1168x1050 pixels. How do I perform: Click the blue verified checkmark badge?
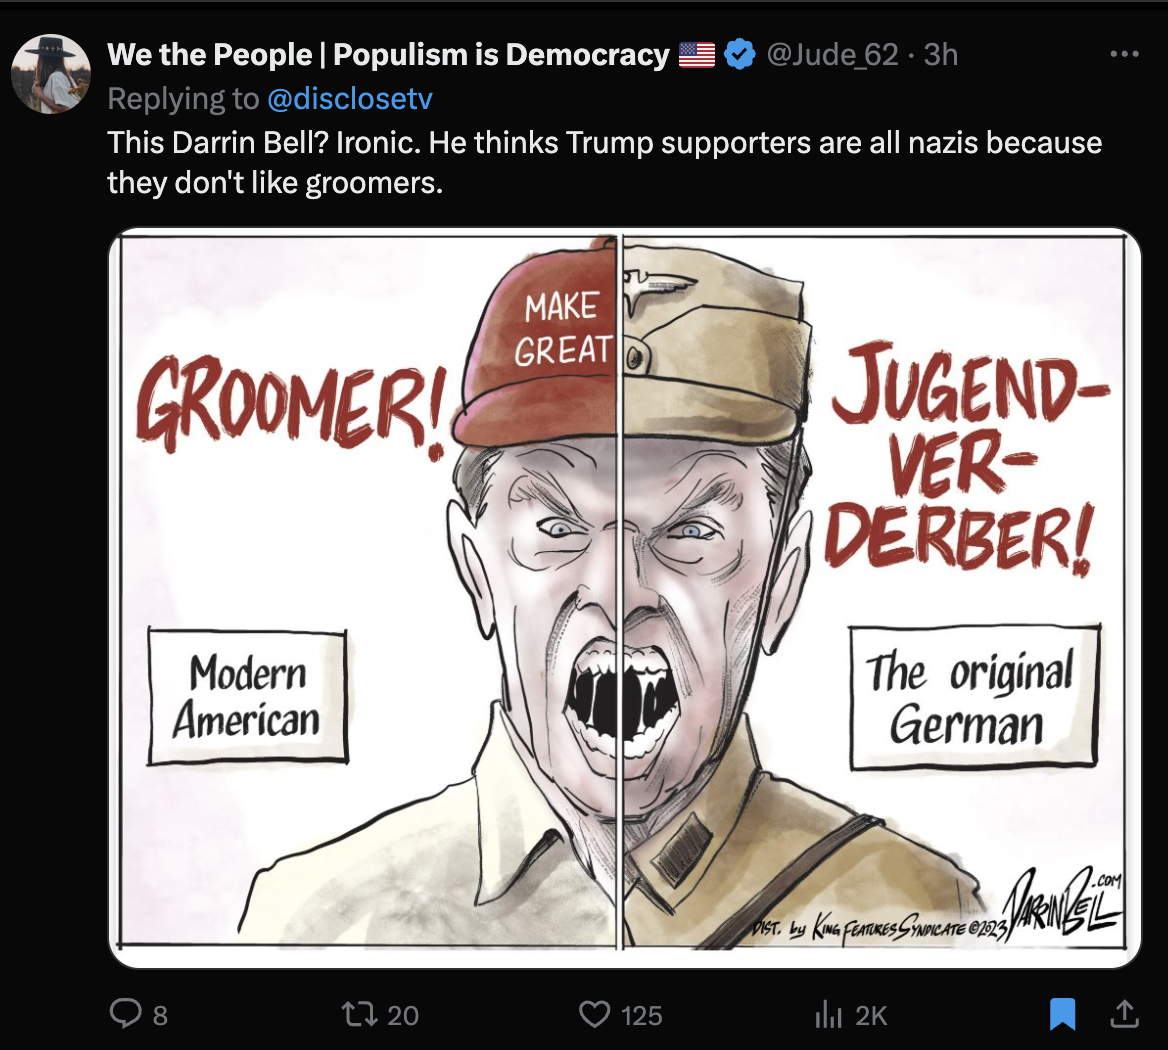(x=740, y=54)
